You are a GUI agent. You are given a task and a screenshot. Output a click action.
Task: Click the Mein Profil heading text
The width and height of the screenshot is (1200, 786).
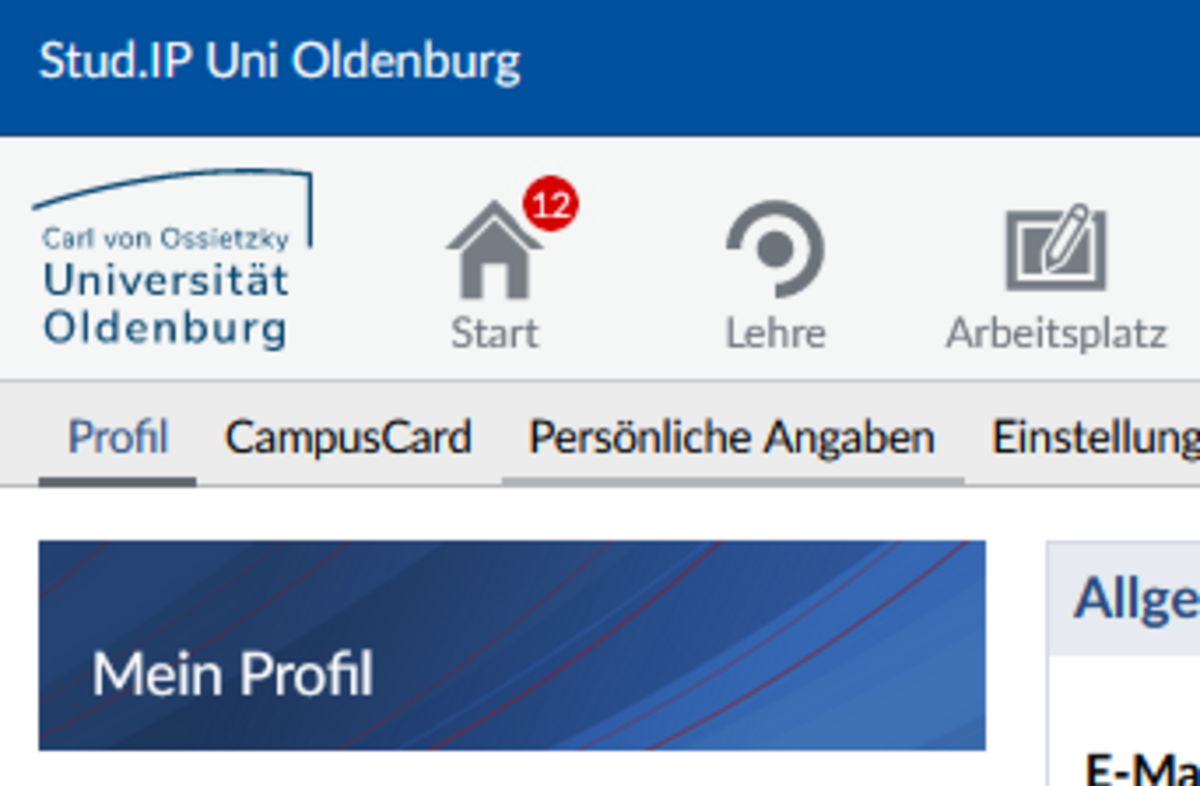click(232, 674)
